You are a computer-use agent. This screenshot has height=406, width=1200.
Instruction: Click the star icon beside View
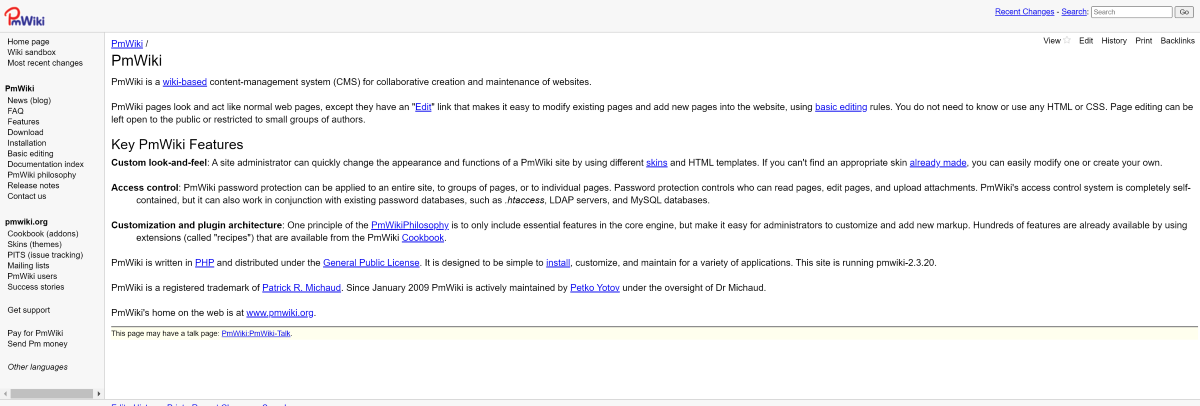pos(1067,41)
